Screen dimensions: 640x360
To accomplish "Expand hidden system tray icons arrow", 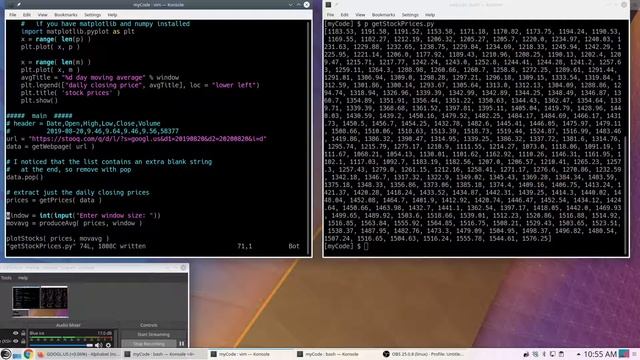I will point(578,354).
